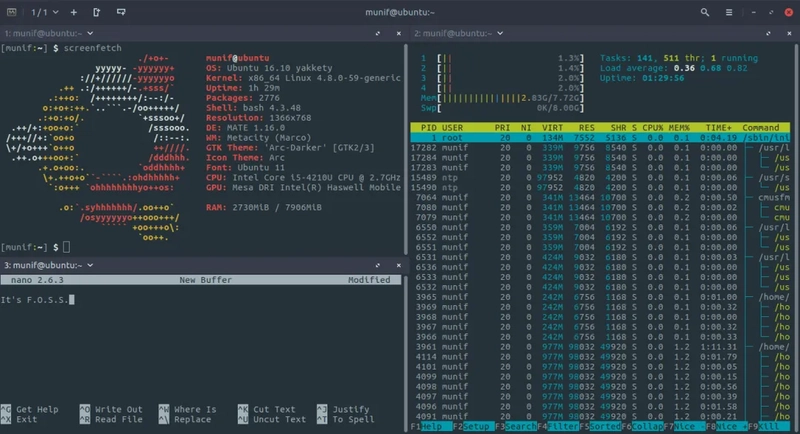Expand terminal 2 title dropdown
The width and height of the screenshot is (800, 434).
point(500,33)
